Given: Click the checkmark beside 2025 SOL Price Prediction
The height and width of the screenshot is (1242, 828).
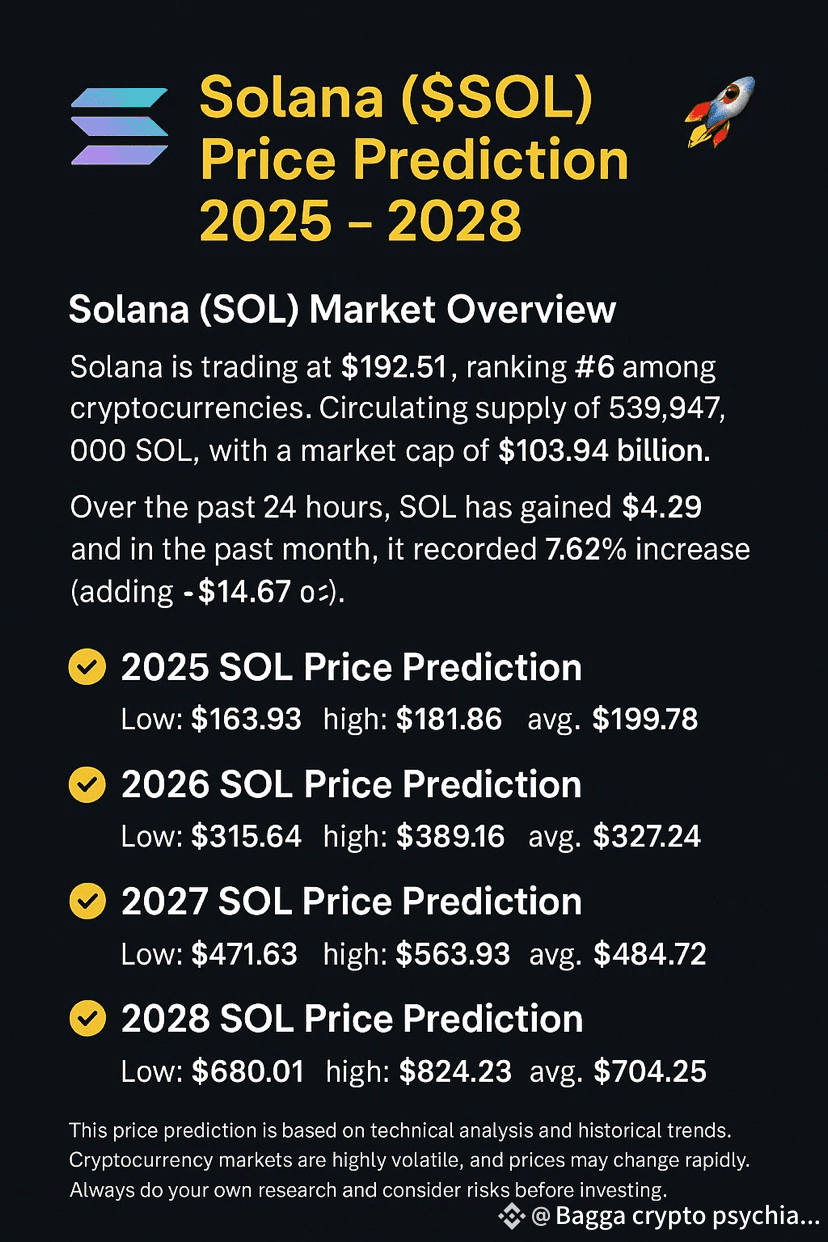Looking at the screenshot, I should point(87,667).
